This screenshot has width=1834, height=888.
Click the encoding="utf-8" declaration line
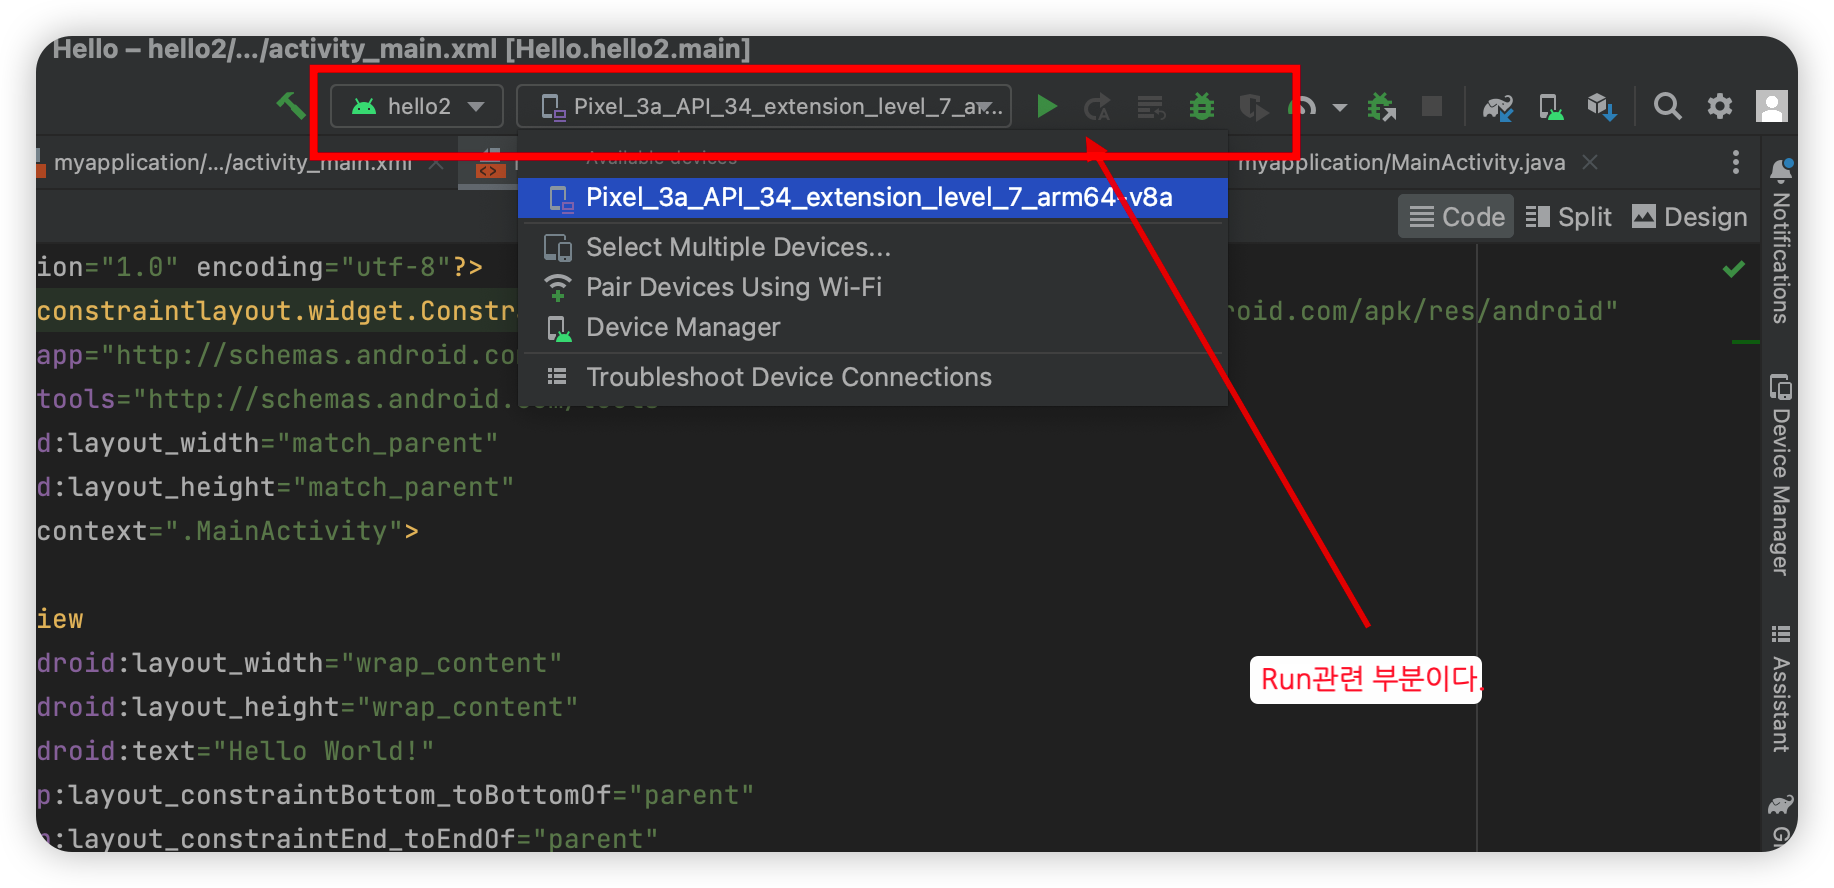[260, 267]
